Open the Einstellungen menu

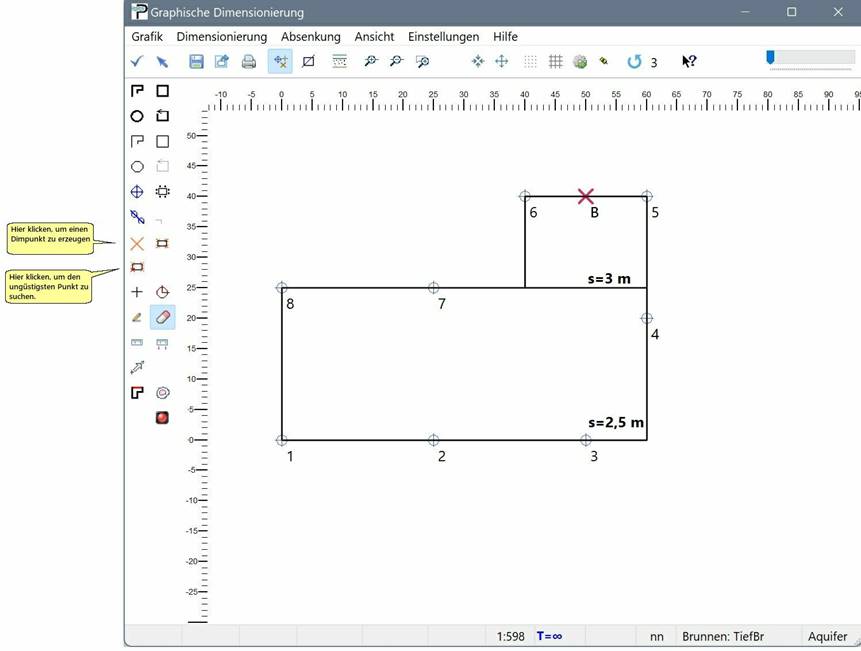point(443,37)
